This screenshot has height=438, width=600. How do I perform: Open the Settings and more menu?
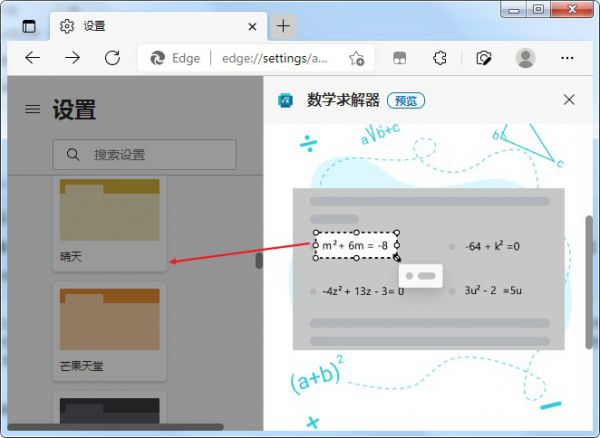point(567,58)
